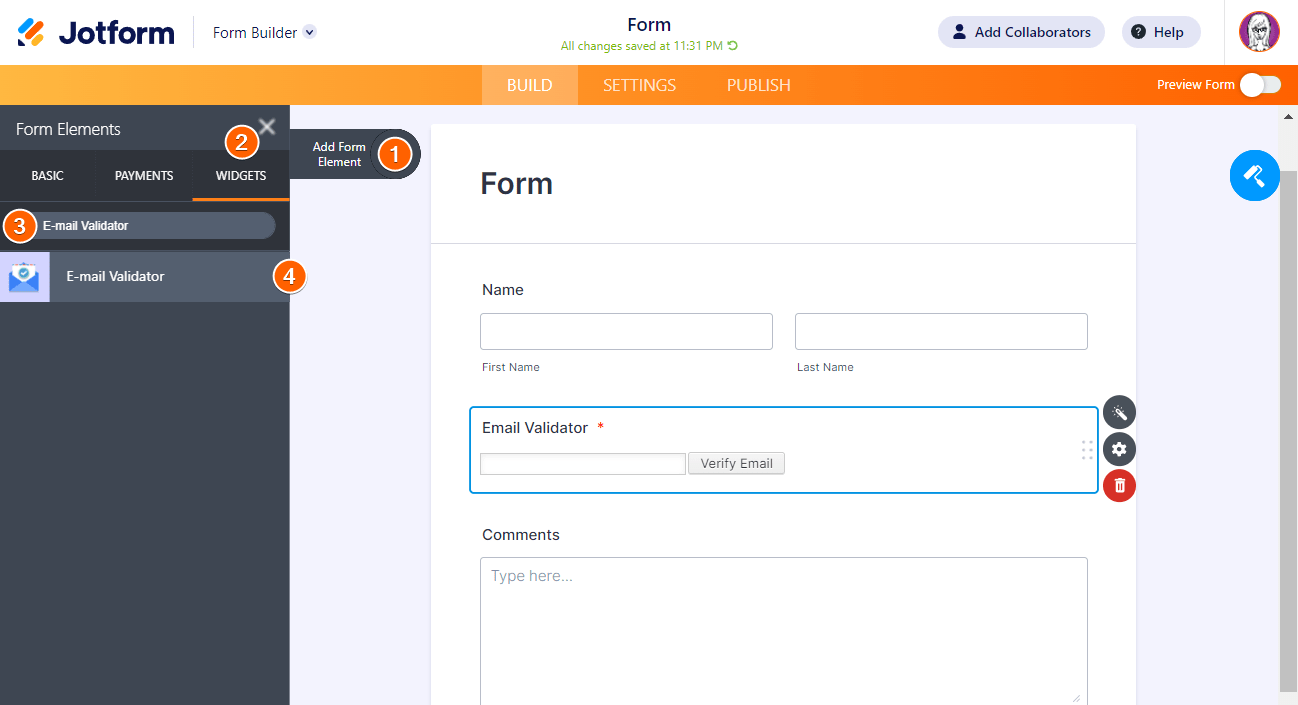The width and height of the screenshot is (1298, 705).
Task: Open the PUBLISH tab
Action: 758,85
